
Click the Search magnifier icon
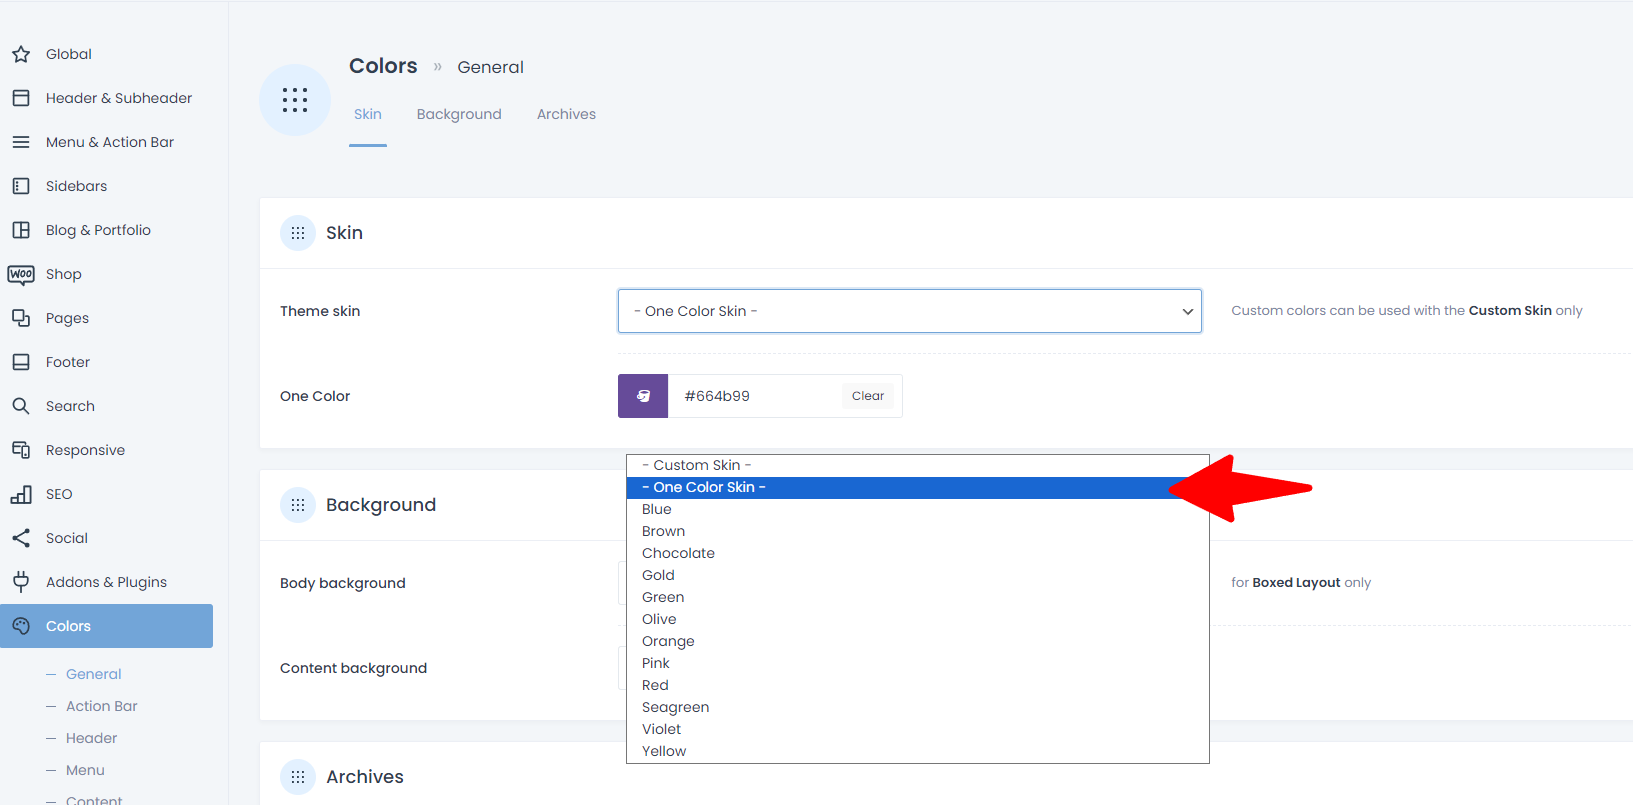(21, 406)
